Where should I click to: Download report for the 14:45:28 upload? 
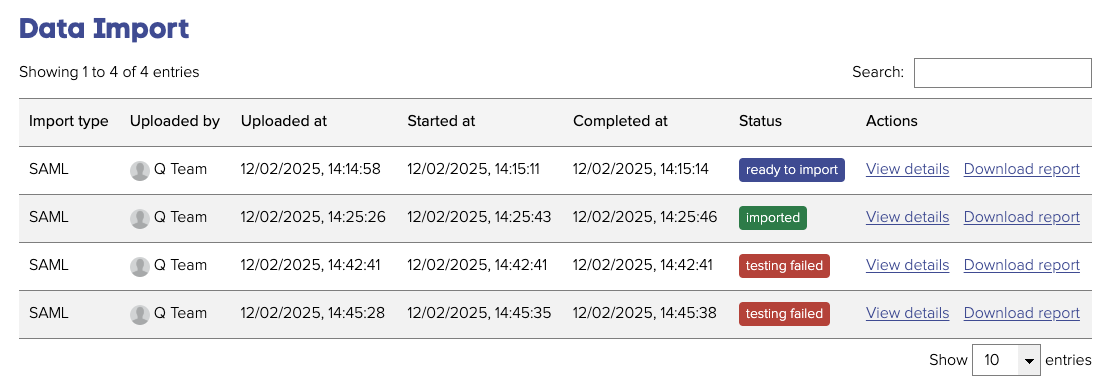(x=1022, y=313)
